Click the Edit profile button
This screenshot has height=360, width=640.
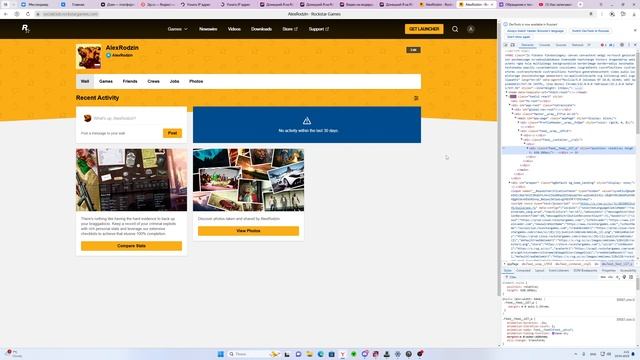(x=413, y=50)
